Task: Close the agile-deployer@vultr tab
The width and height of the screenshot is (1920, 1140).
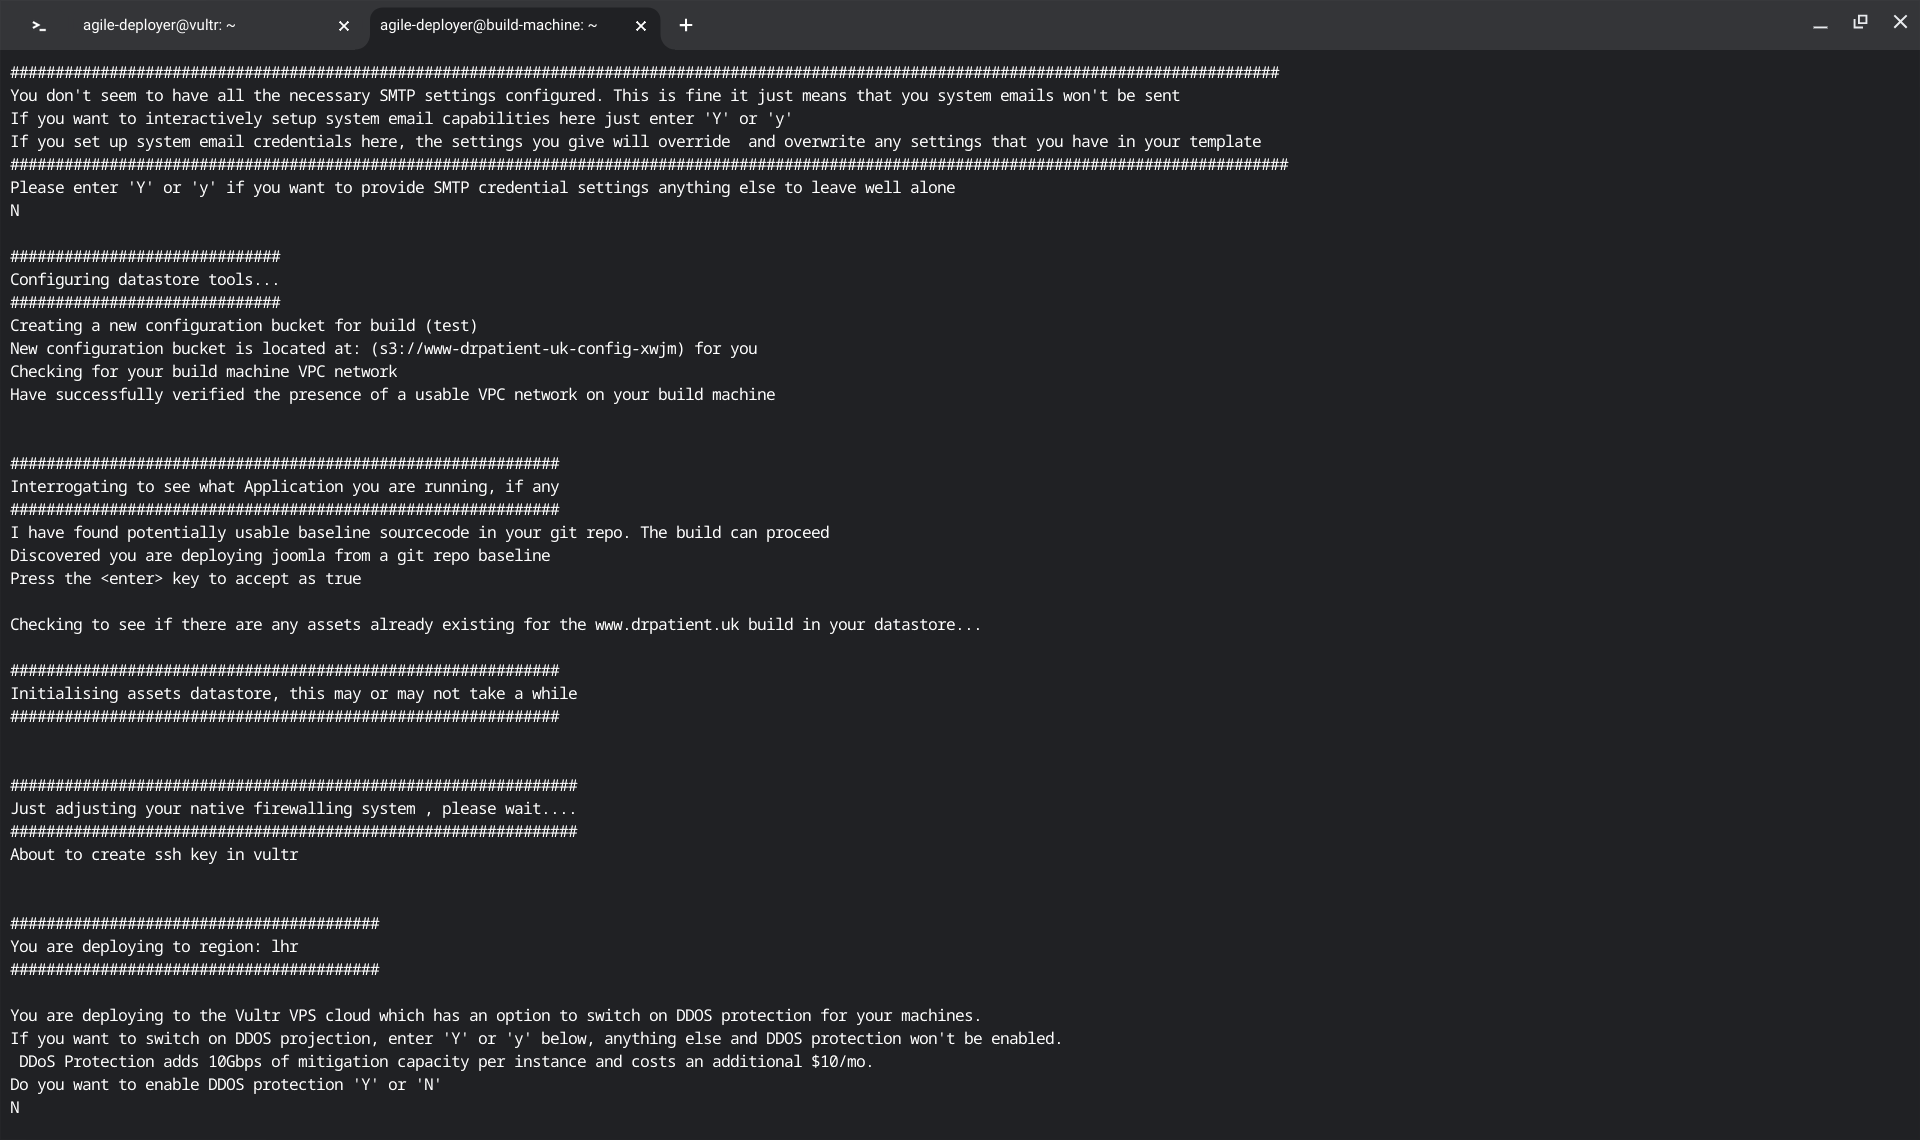Action: [344, 26]
